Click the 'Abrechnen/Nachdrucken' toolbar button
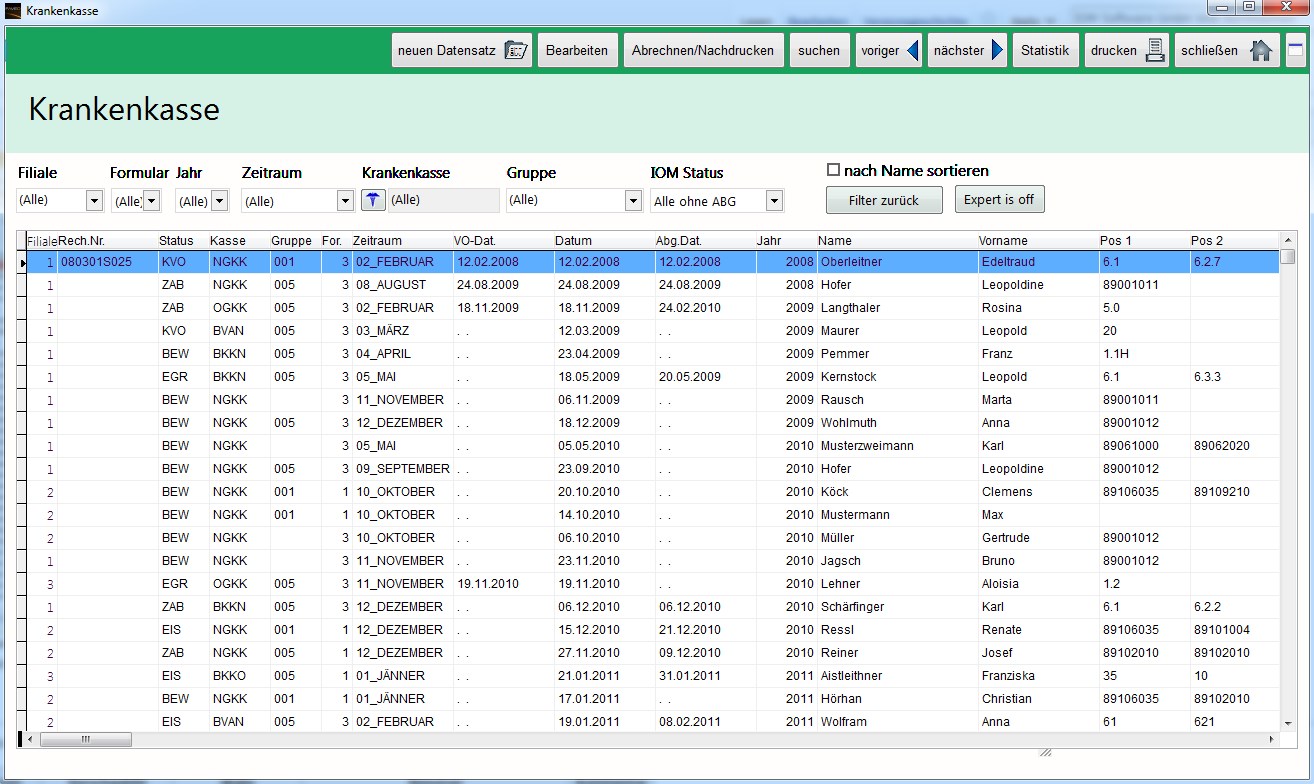 703,51
